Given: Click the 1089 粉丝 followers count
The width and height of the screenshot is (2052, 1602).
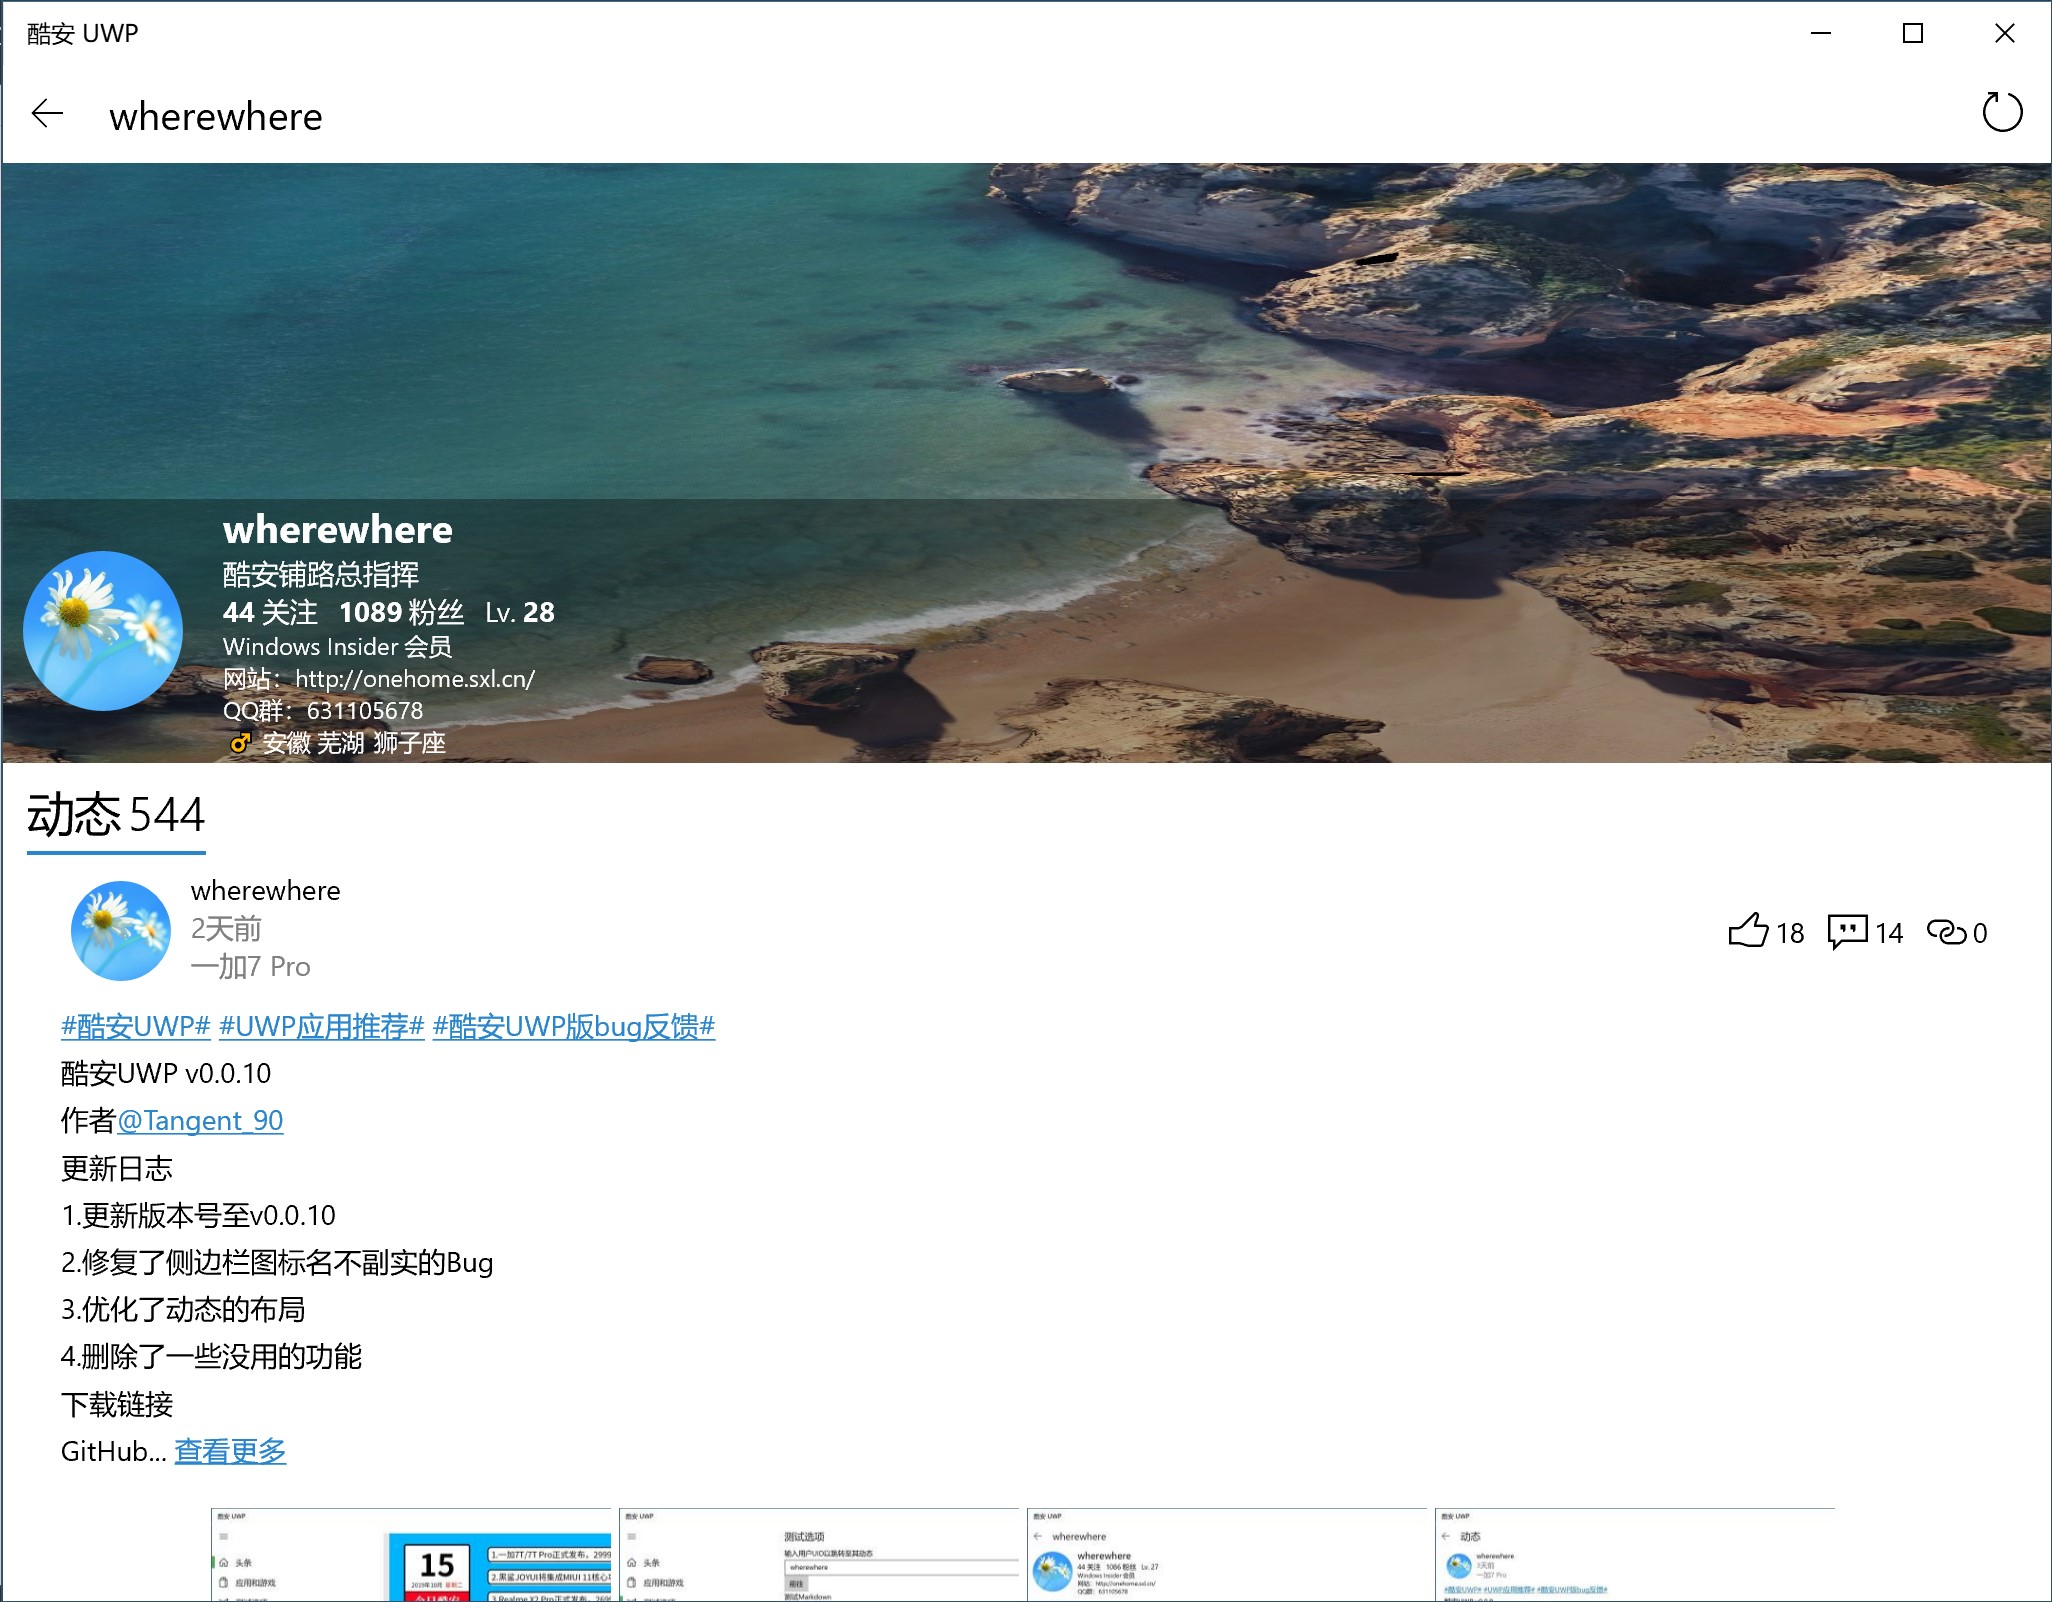Looking at the screenshot, I should pyautogui.click(x=401, y=612).
